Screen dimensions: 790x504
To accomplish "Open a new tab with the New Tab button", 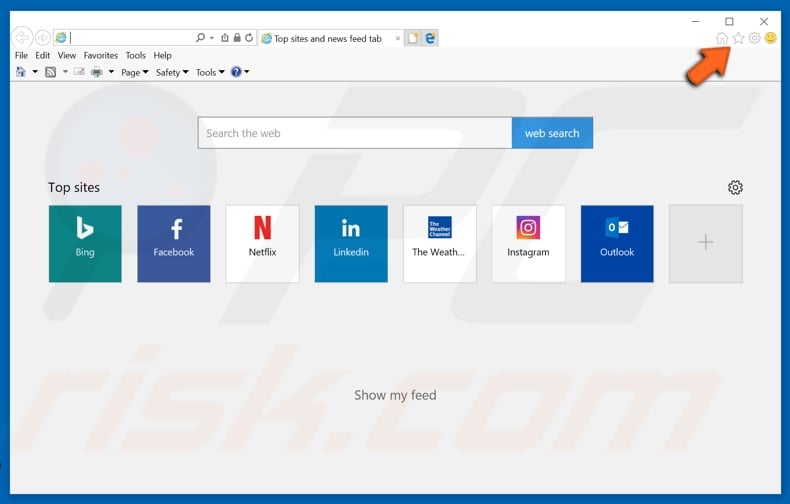I will (413, 38).
